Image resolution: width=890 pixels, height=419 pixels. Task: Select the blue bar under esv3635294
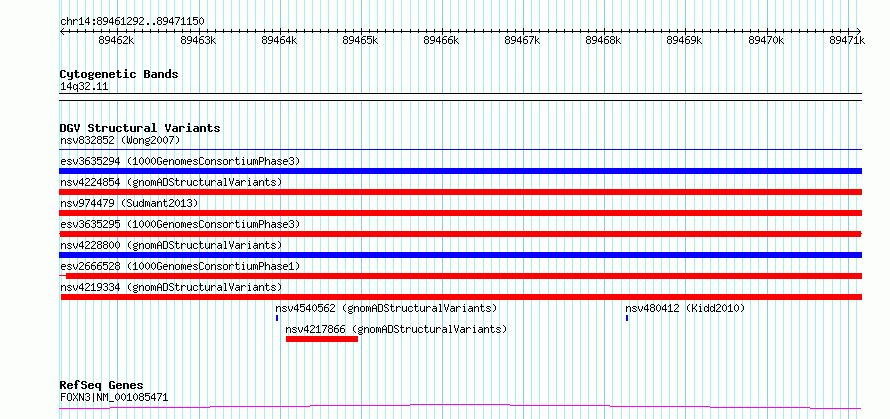pos(460,171)
